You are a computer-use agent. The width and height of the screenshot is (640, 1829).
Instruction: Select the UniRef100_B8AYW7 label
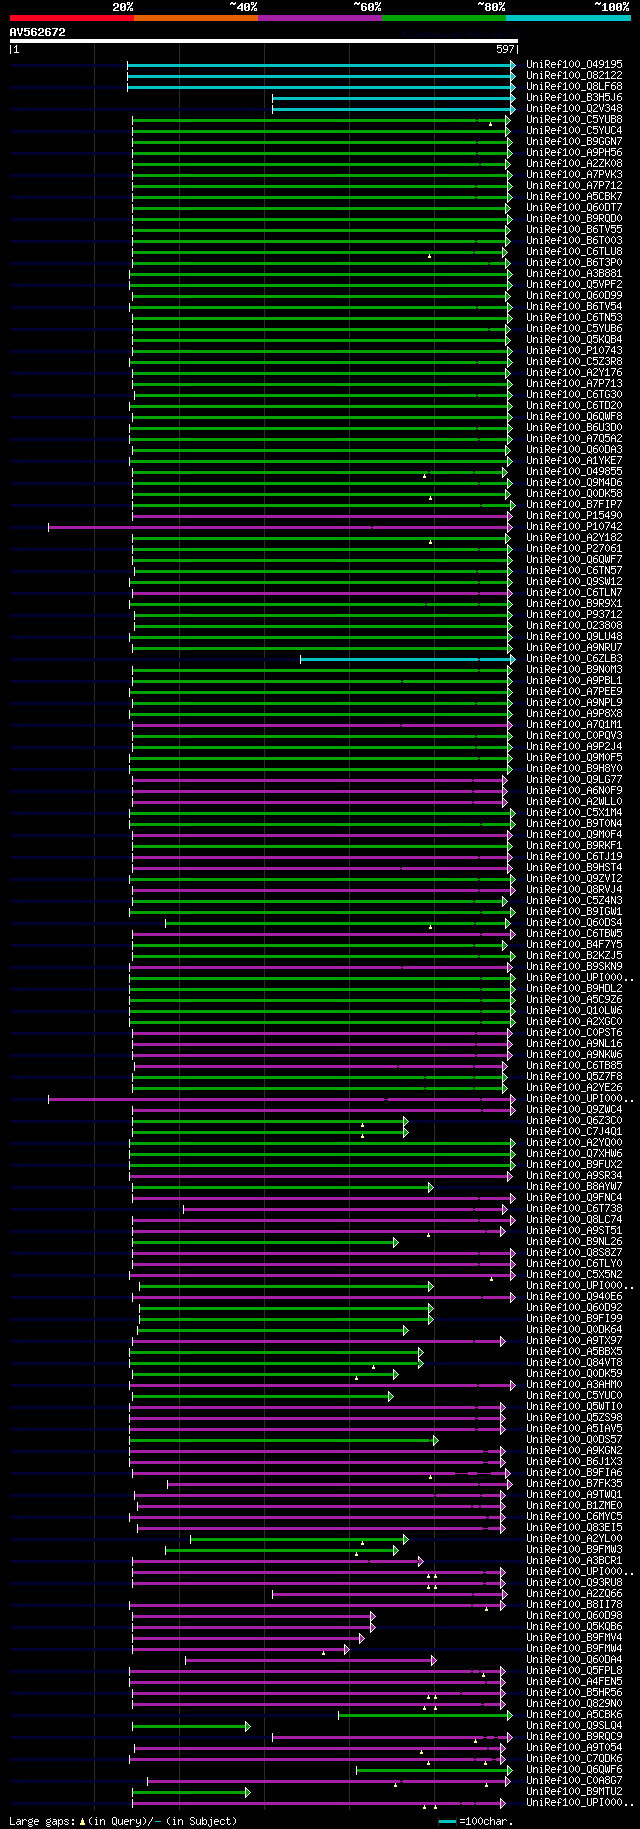pos(574,1186)
